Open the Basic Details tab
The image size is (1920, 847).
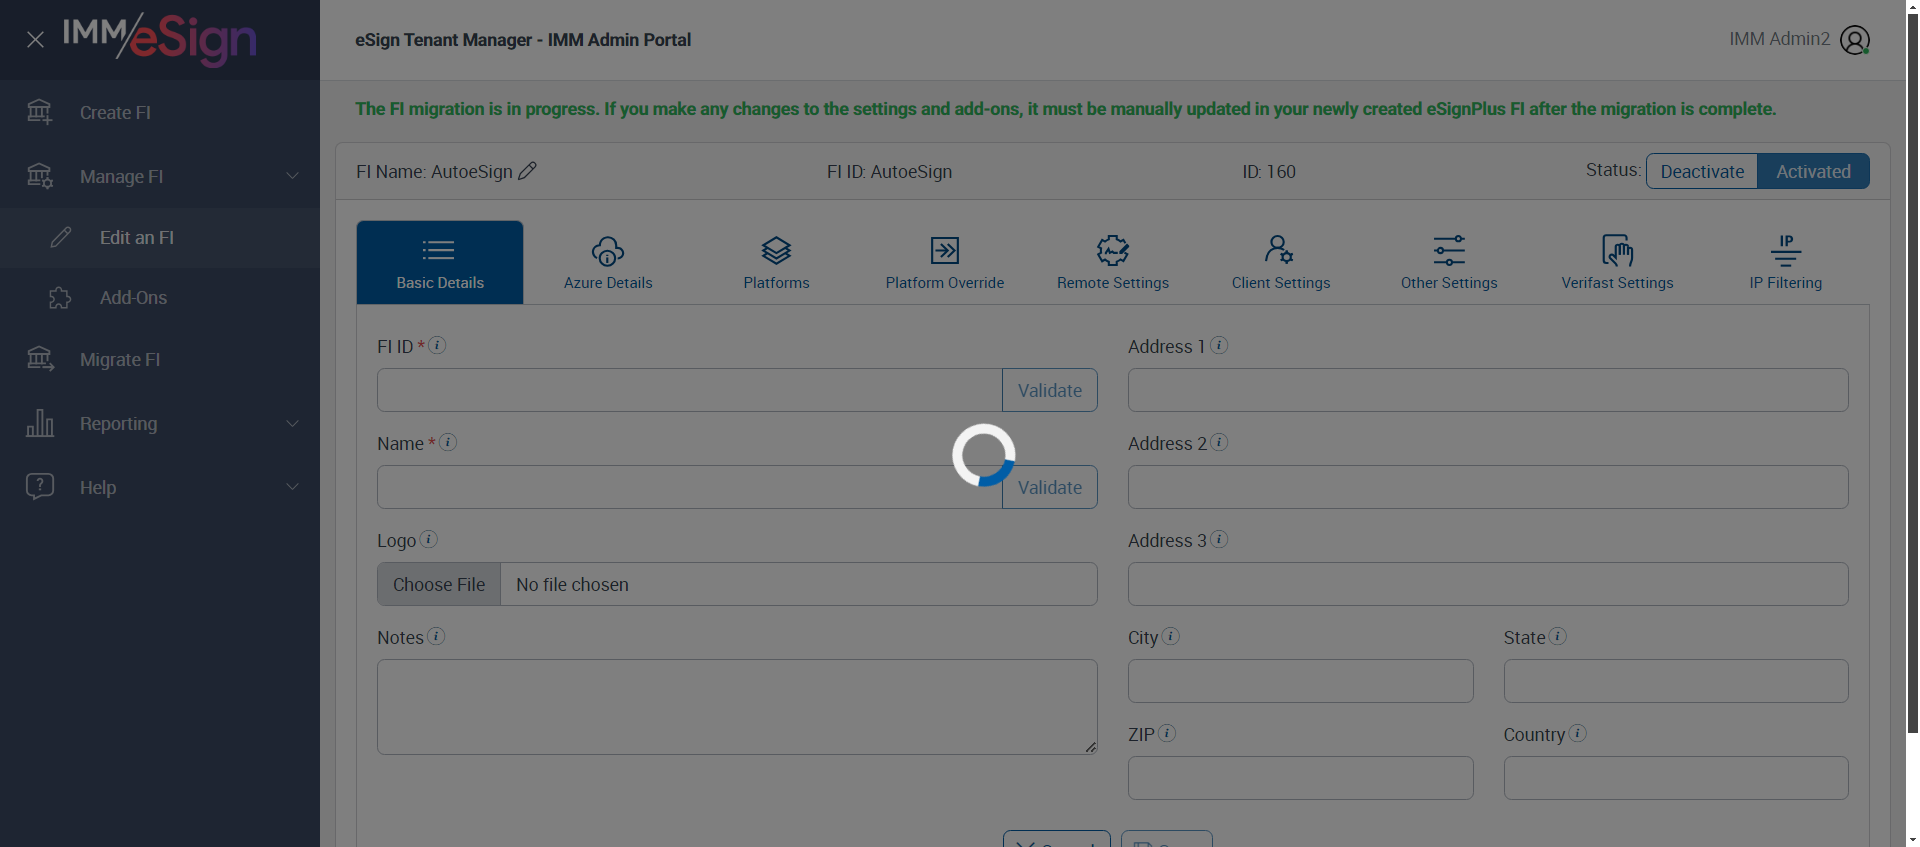[440, 262]
